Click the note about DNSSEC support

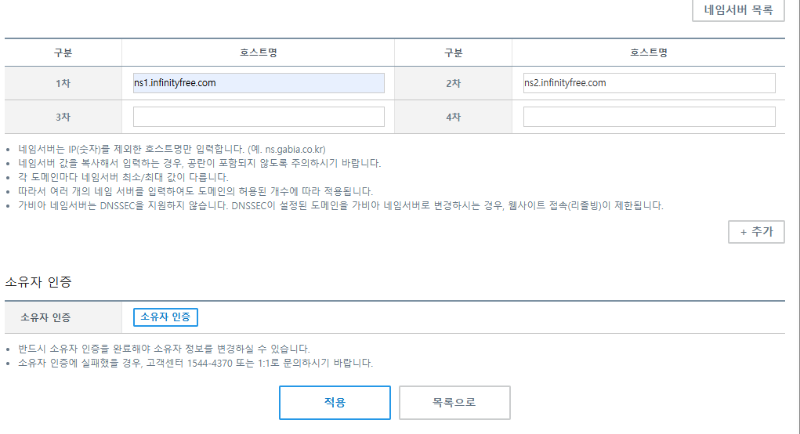coord(340,206)
